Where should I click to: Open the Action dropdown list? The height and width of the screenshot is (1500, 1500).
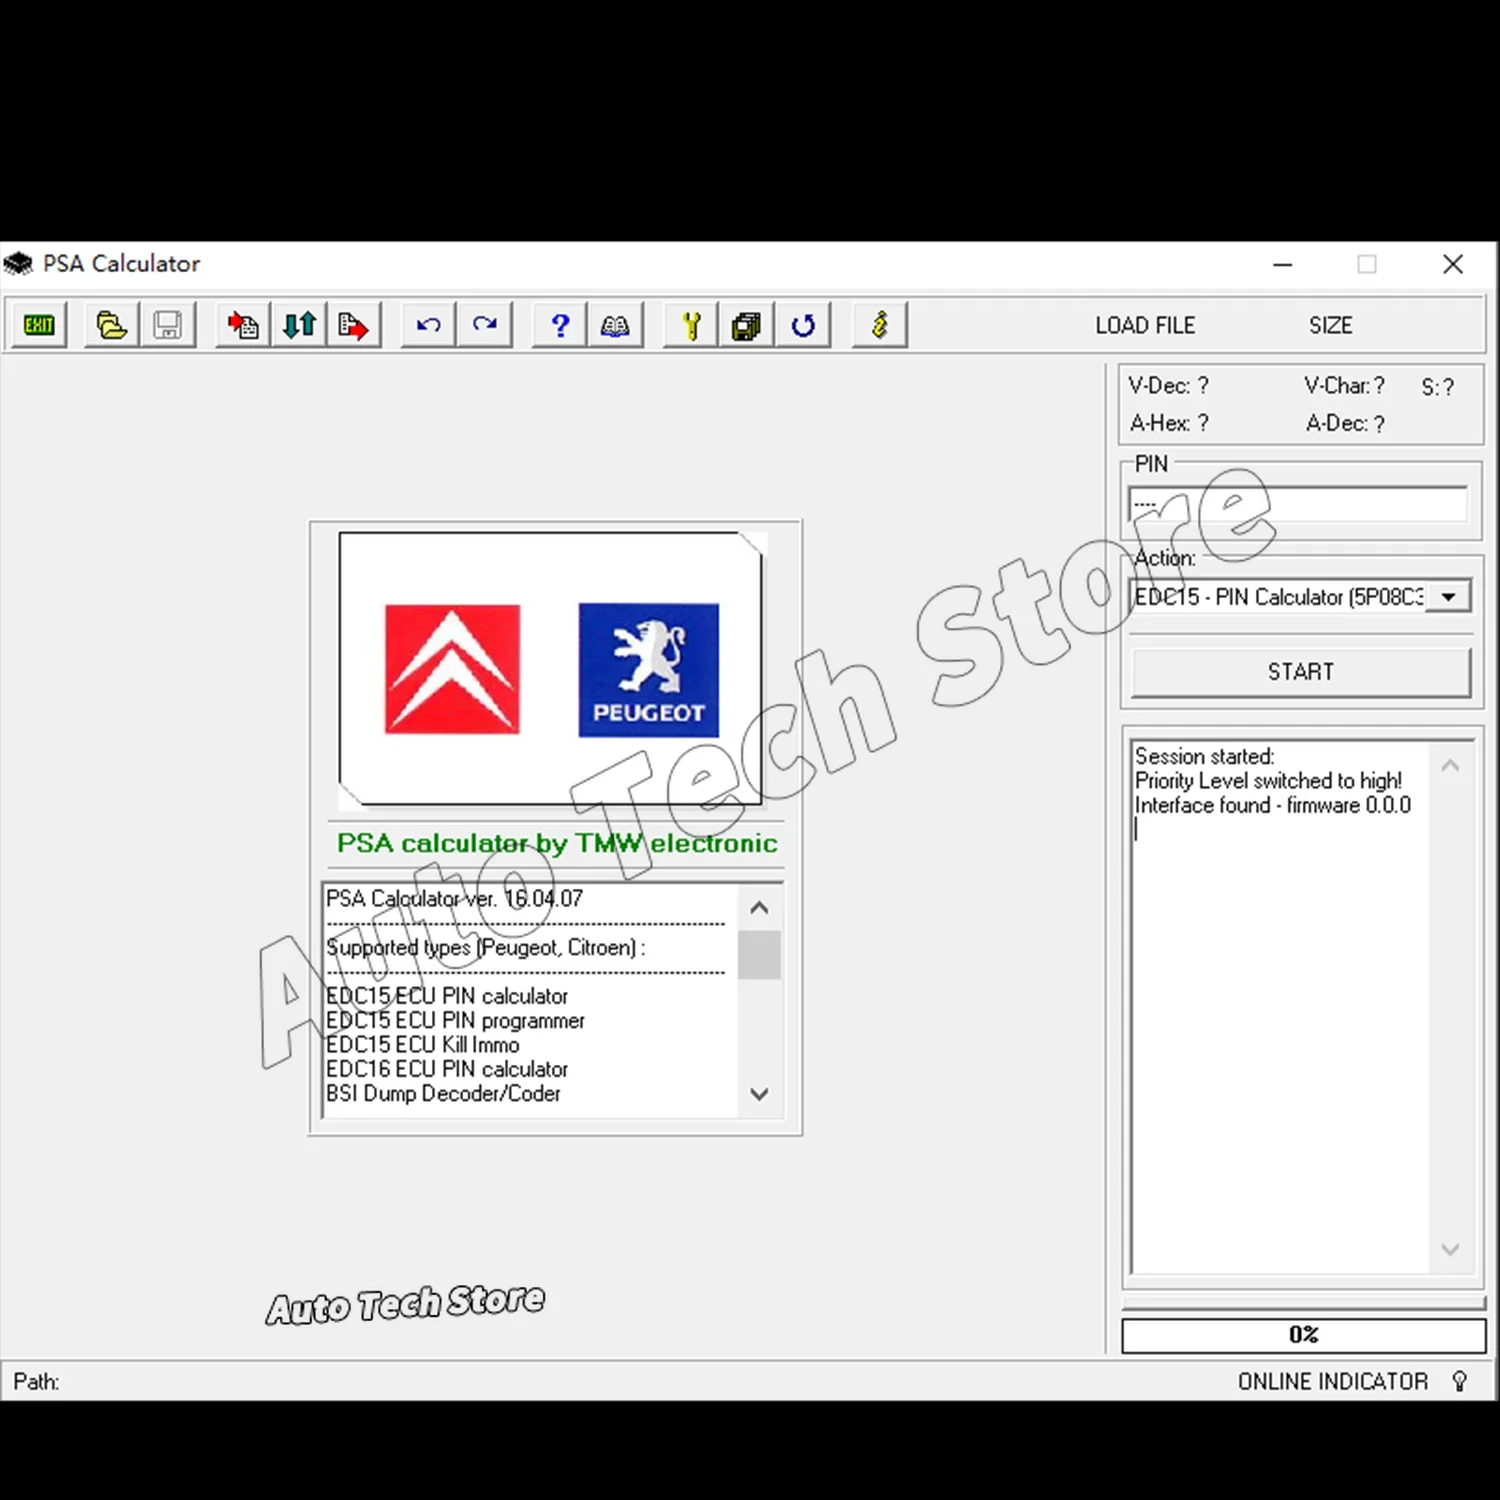1447,596
